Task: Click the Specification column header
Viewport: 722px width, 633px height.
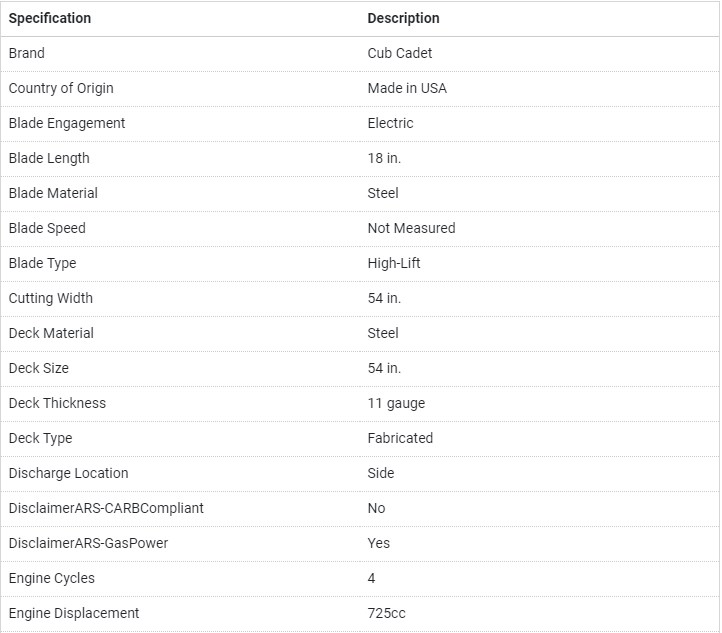Action: 50,18
